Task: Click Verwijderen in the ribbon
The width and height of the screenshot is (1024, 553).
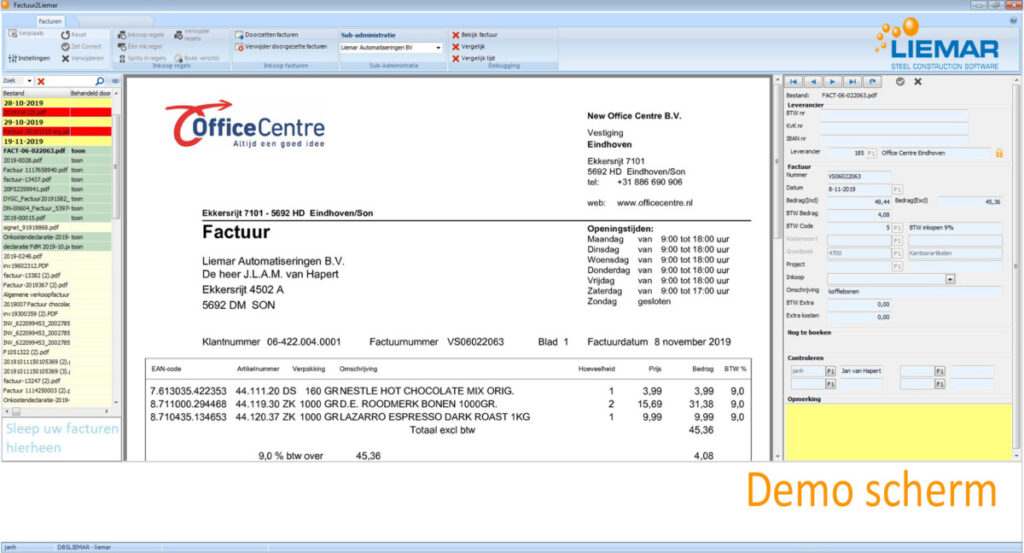Action: (x=83, y=58)
